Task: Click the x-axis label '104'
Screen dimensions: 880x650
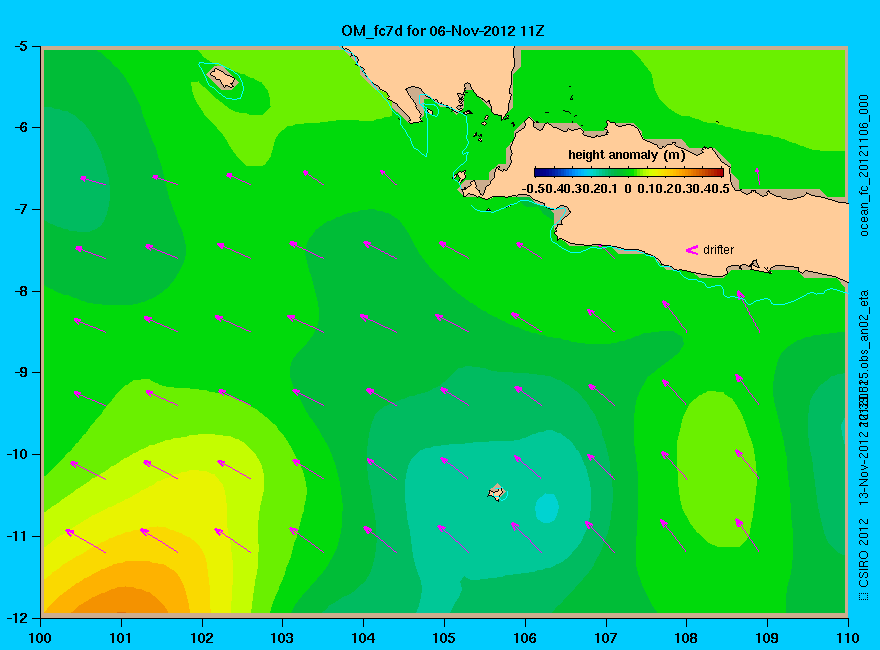Action: [x=363, y=638]
